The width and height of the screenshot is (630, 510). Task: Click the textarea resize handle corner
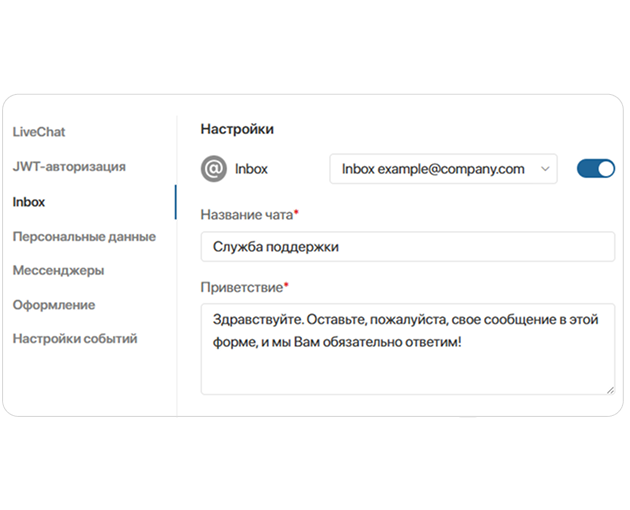click(610, 390)
